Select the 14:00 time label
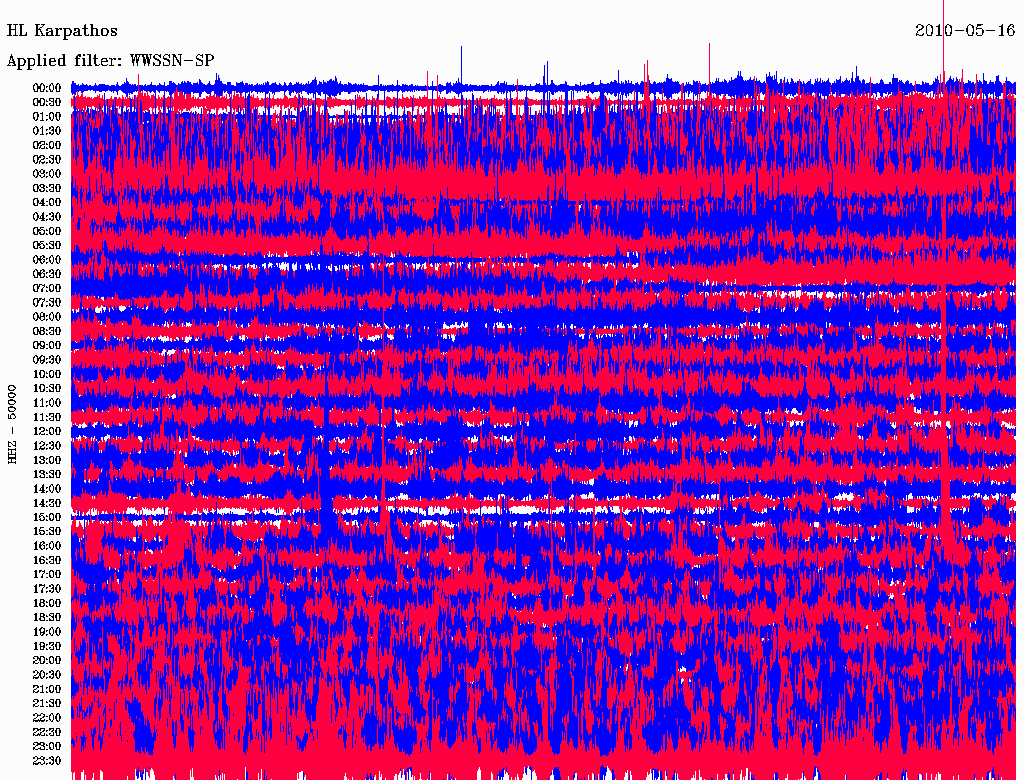 click(x=47, y=489)
